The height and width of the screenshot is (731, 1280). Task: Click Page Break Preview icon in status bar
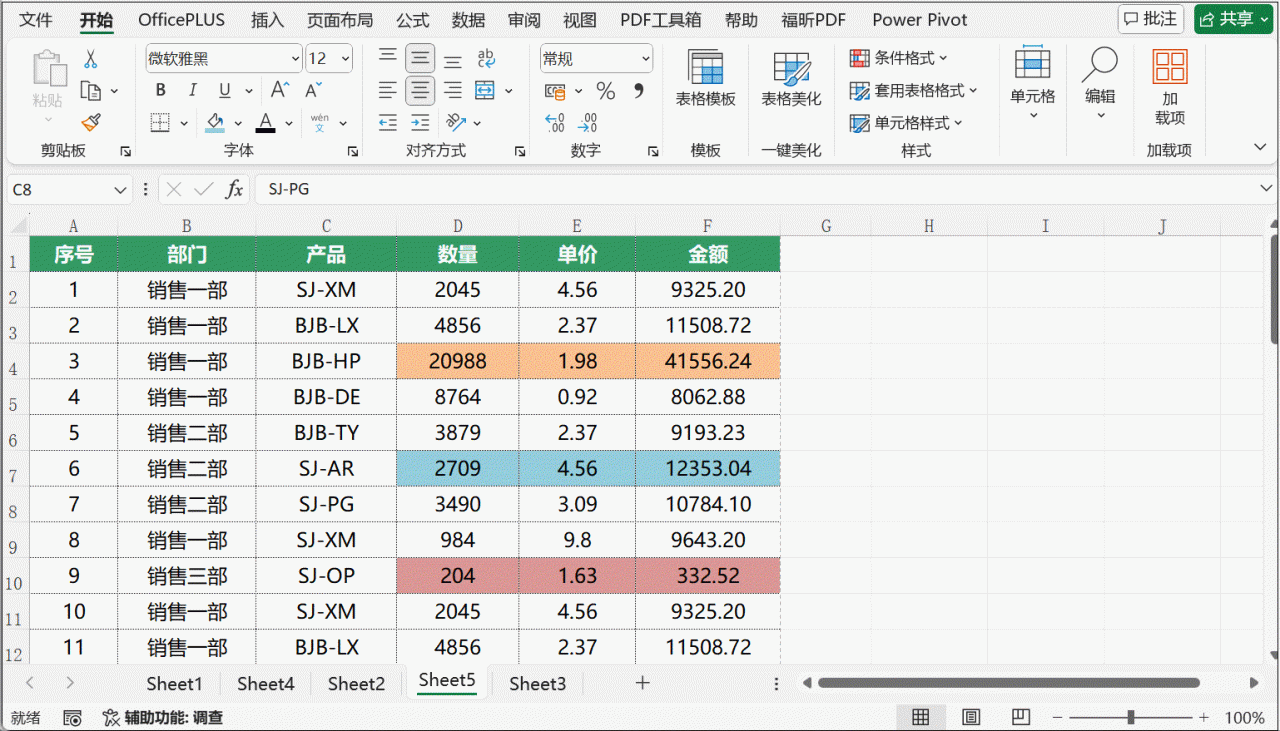(1020, 717)
